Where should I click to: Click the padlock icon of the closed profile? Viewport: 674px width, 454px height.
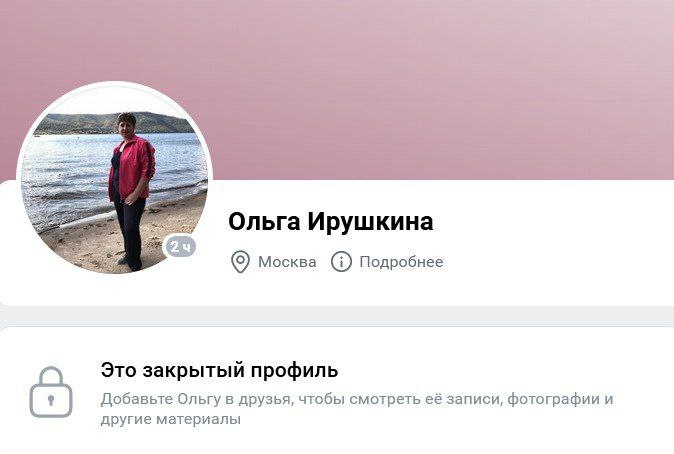click(x=51, y=392)
